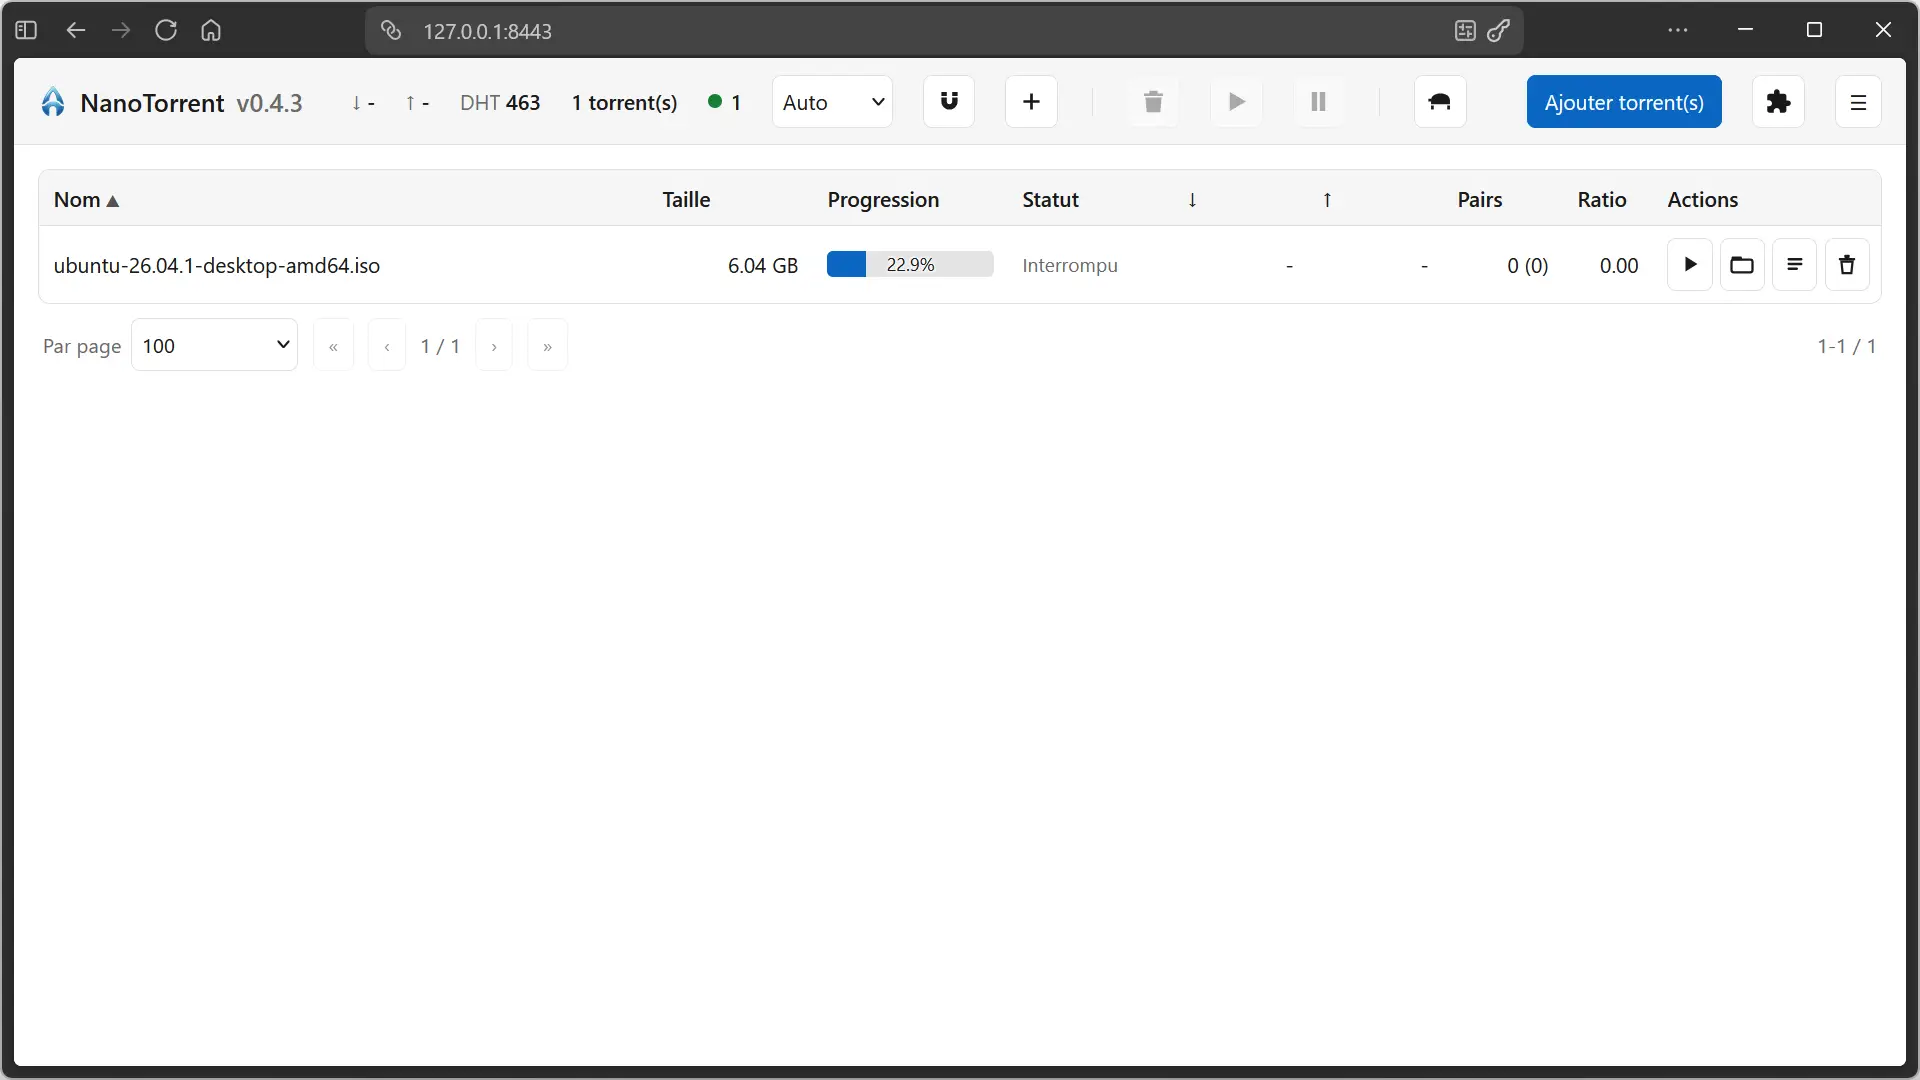Sort by the Progression column header
1920x1080 pixels.
click(883, 200)
